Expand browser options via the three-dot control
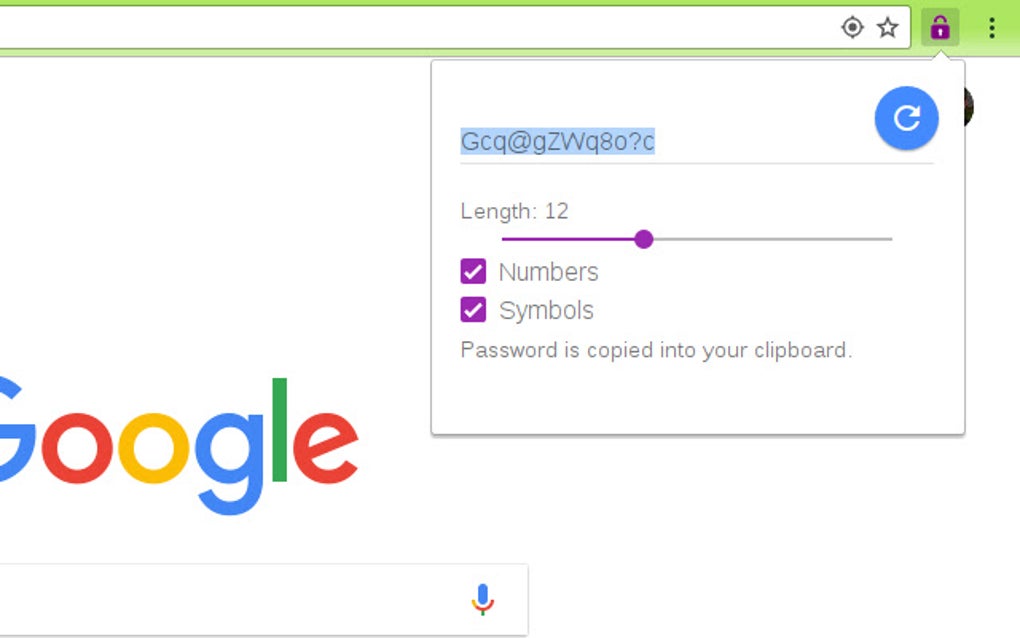The height and width of the screenshot is (638, 1020). pos(990,27)
